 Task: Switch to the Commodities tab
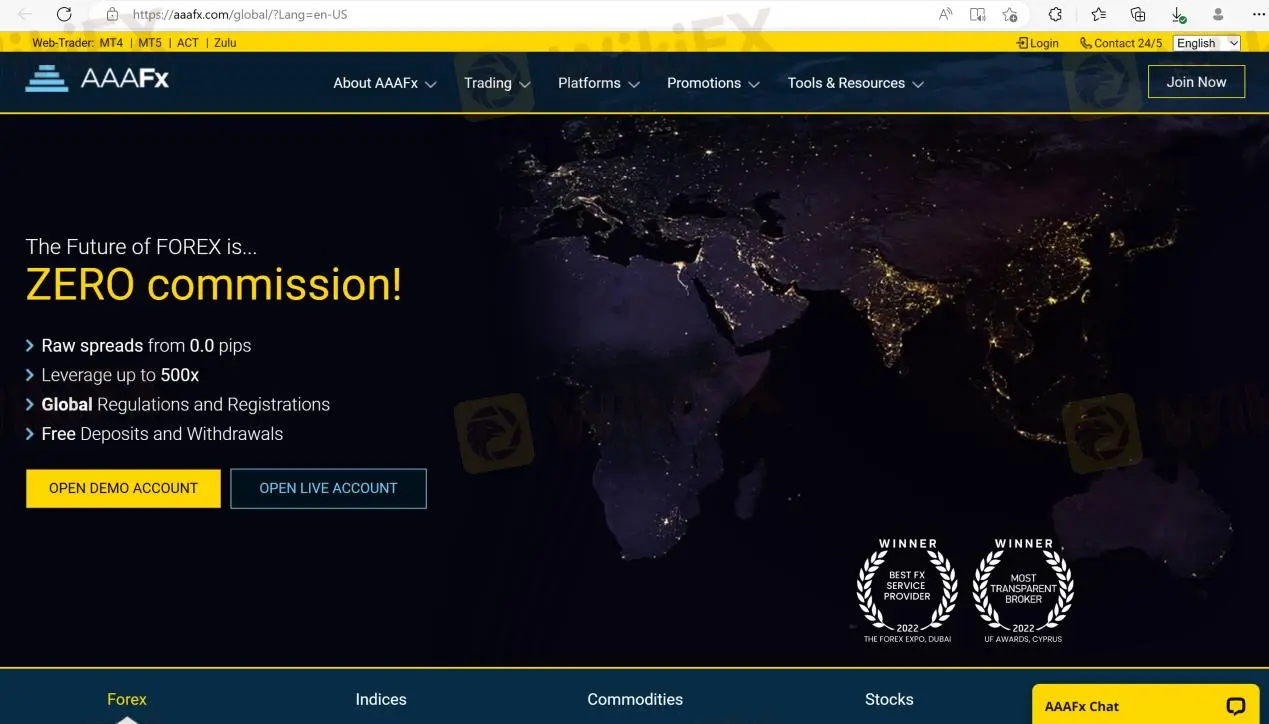(x=635, y=699)
